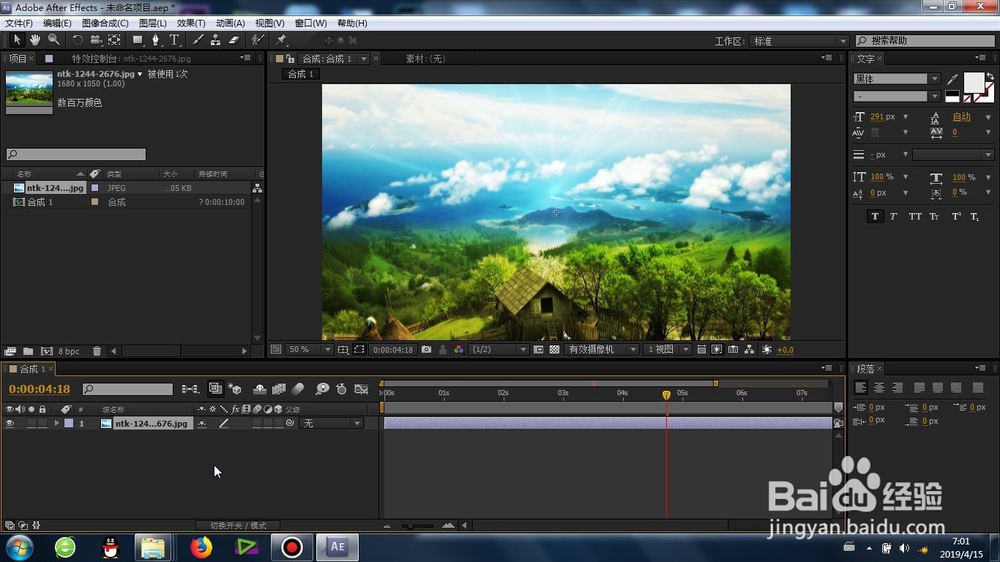1000x562 pixels.
Task: Toggle viewer lock icon for 合成 1
Action: (x=290, y=59)
